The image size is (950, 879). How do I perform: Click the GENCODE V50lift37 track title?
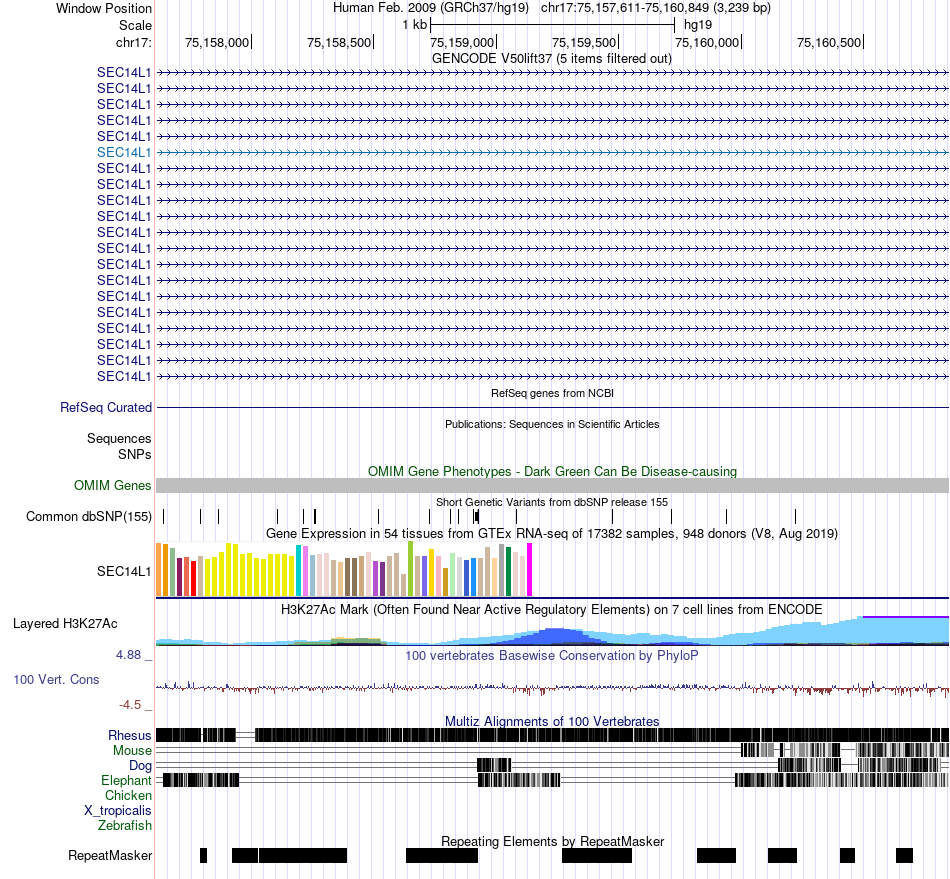[552, 59]
